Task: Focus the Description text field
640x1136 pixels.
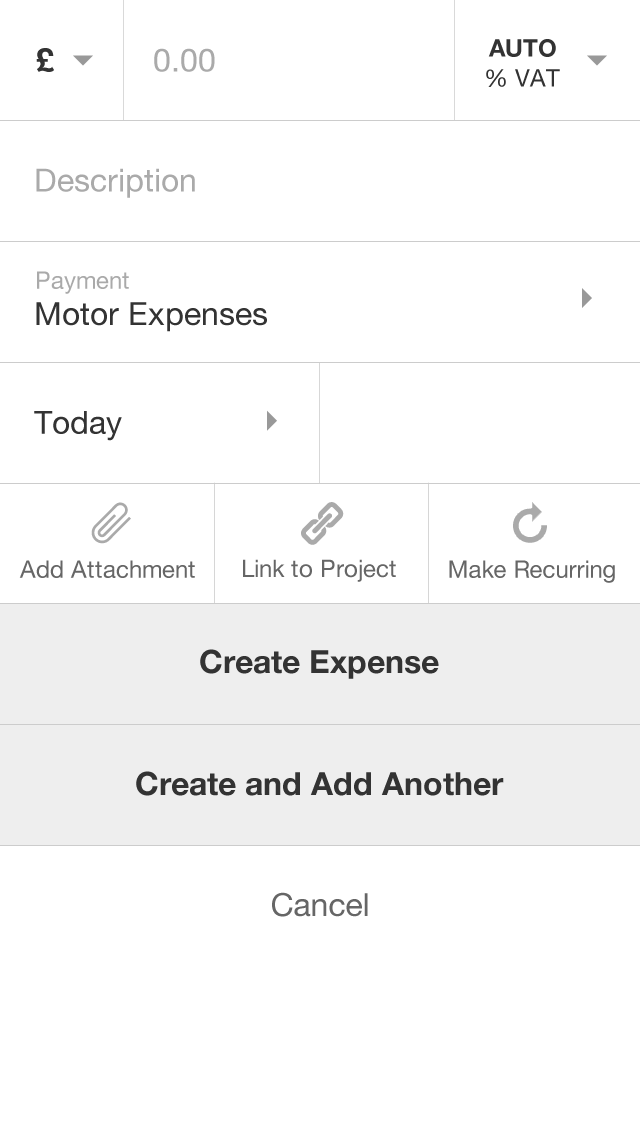Action: point(320,181)
